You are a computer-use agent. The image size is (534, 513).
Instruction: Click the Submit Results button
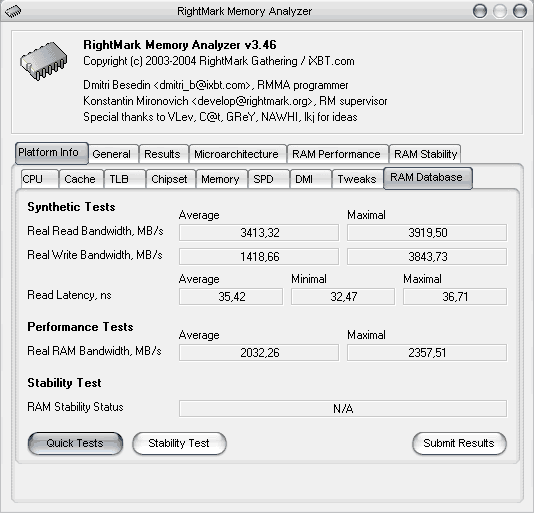coord(459,443)
